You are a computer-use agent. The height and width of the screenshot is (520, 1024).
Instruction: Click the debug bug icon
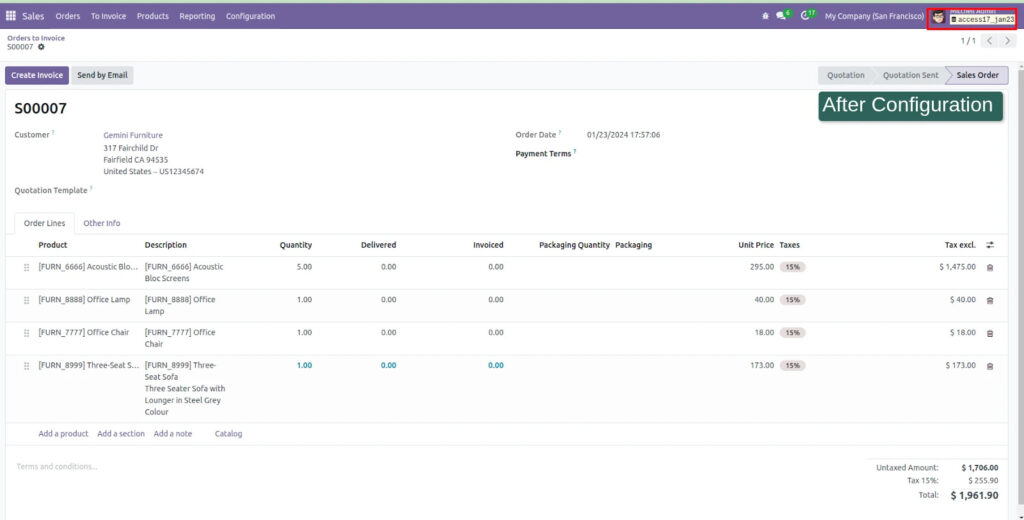[x=765, y=16]
